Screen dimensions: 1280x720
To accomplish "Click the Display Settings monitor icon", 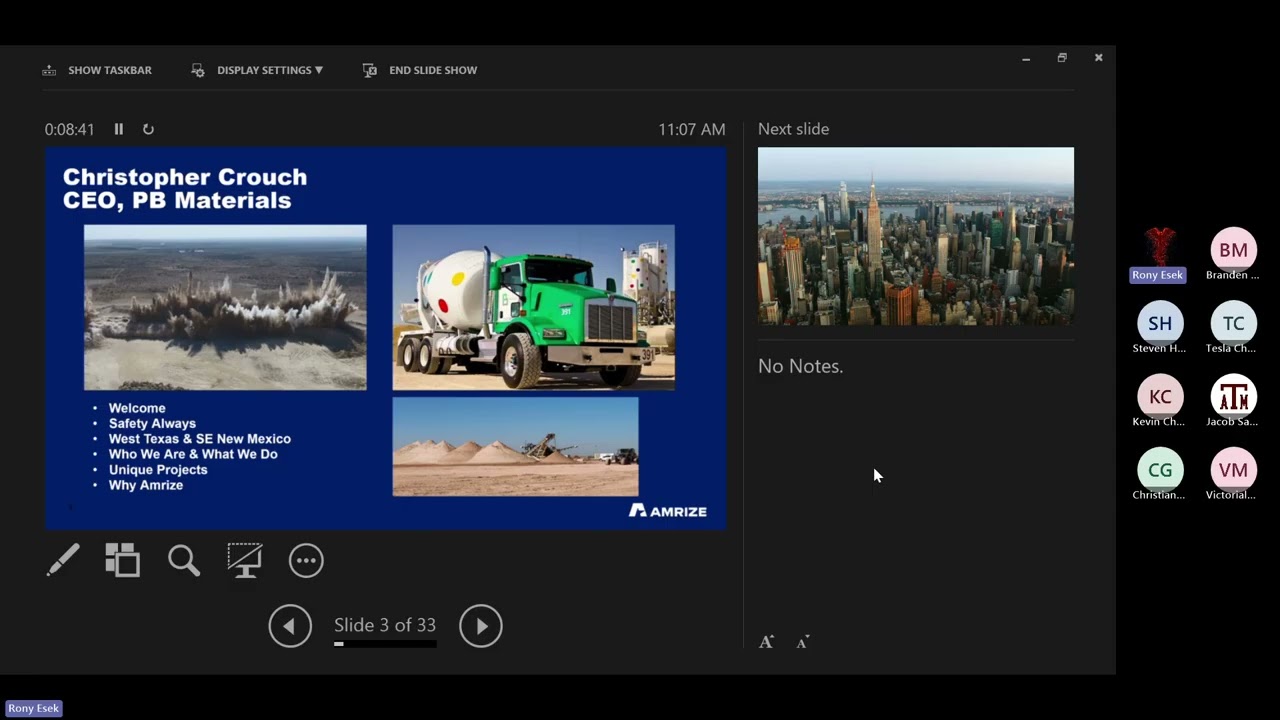I will (x=198, y=70).
